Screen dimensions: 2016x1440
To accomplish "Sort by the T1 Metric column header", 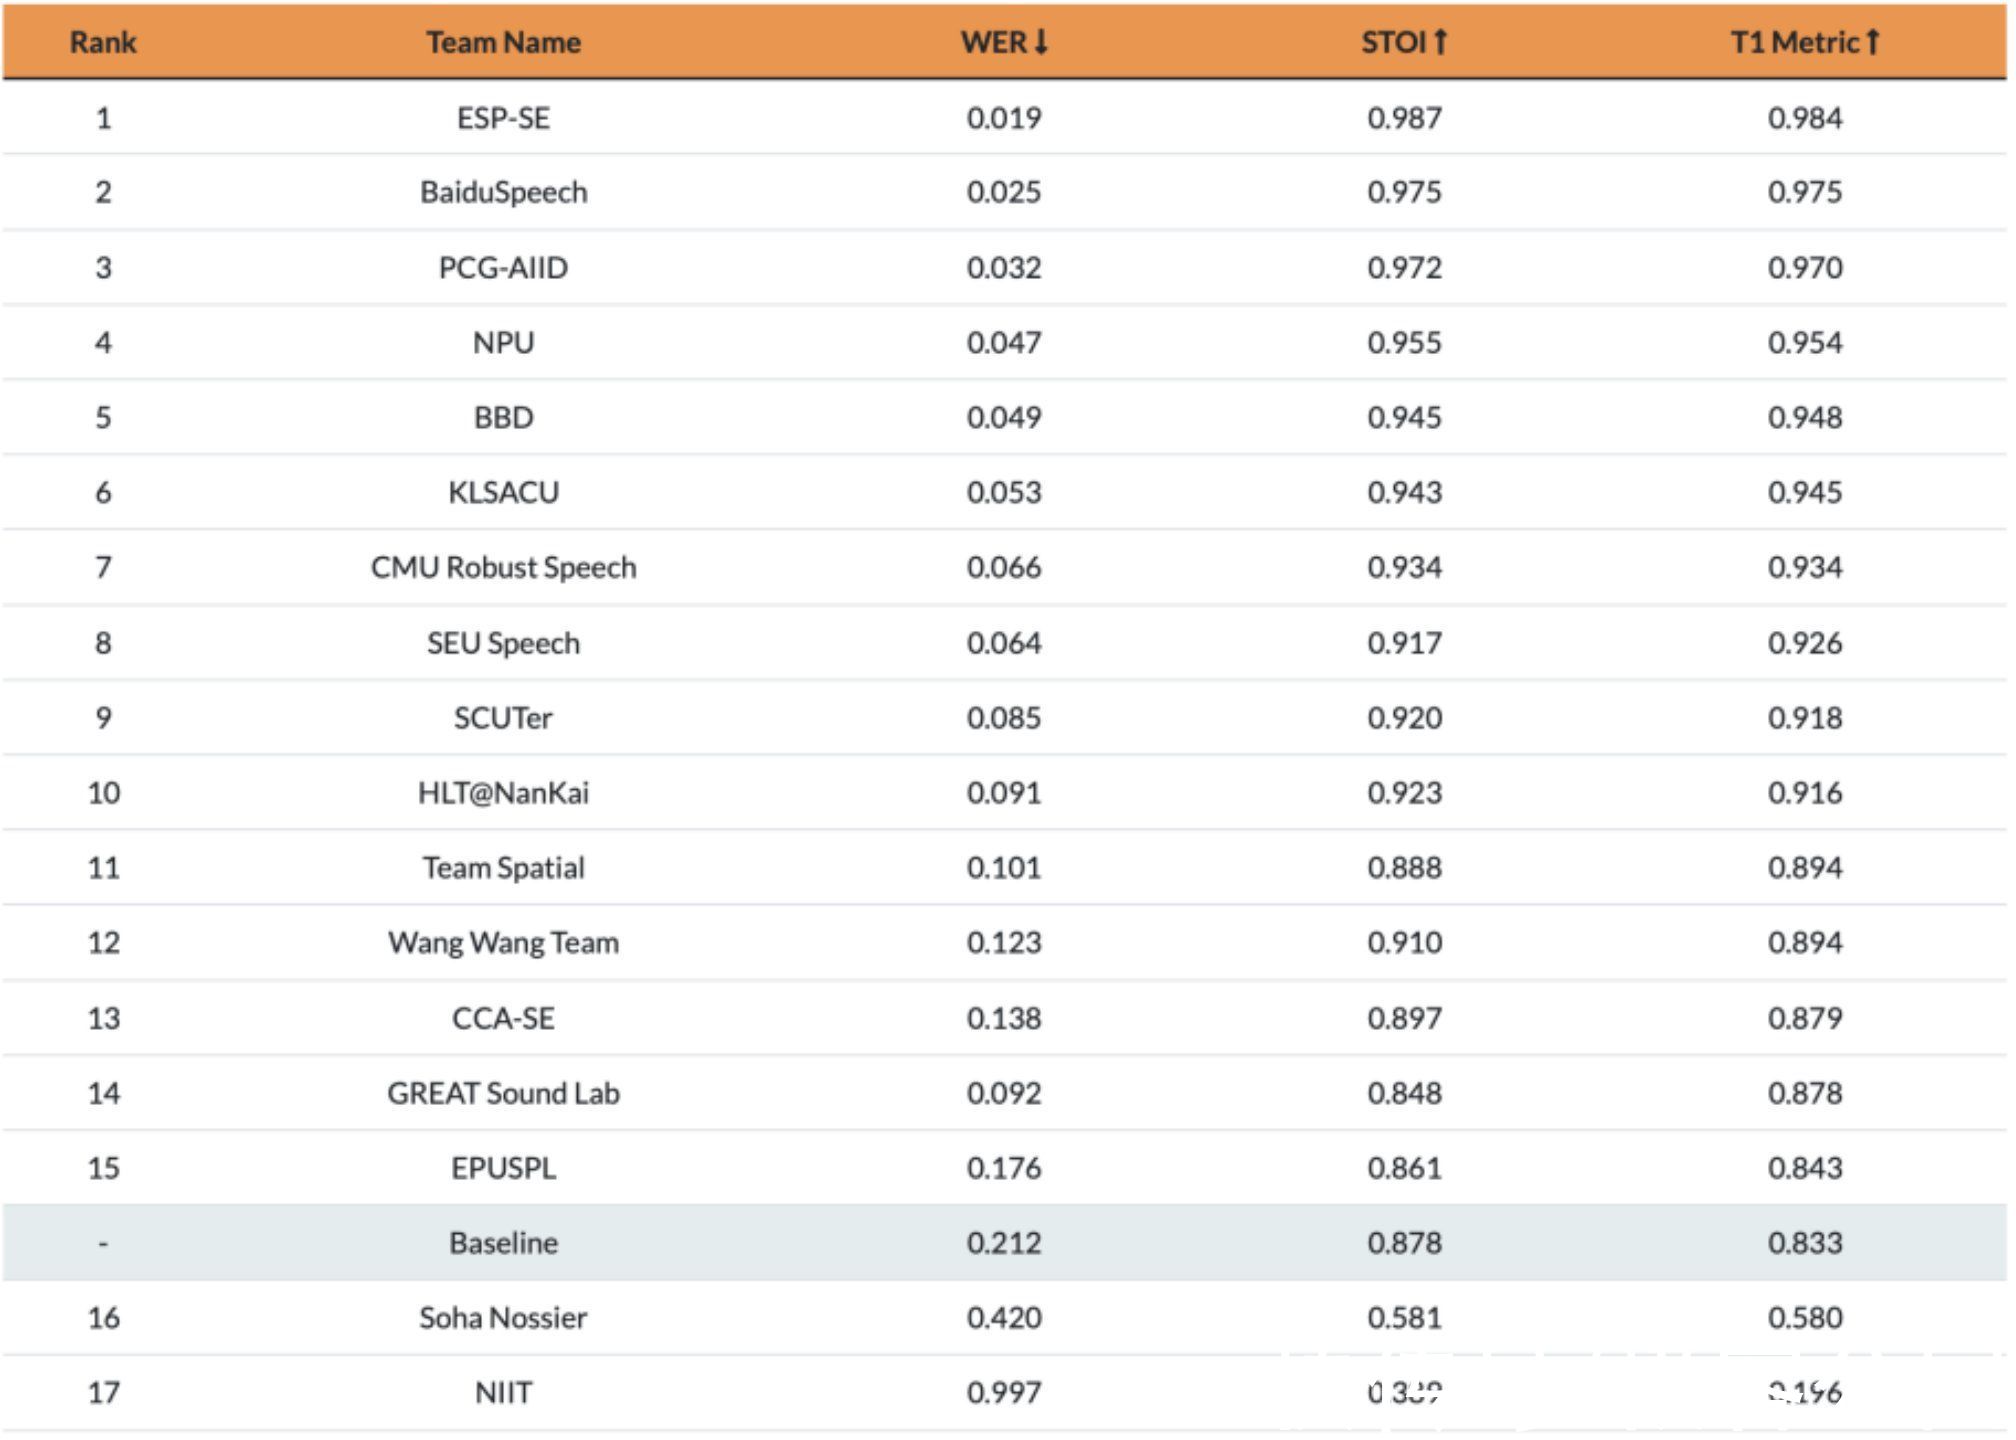I will [x=1805, y=42].
